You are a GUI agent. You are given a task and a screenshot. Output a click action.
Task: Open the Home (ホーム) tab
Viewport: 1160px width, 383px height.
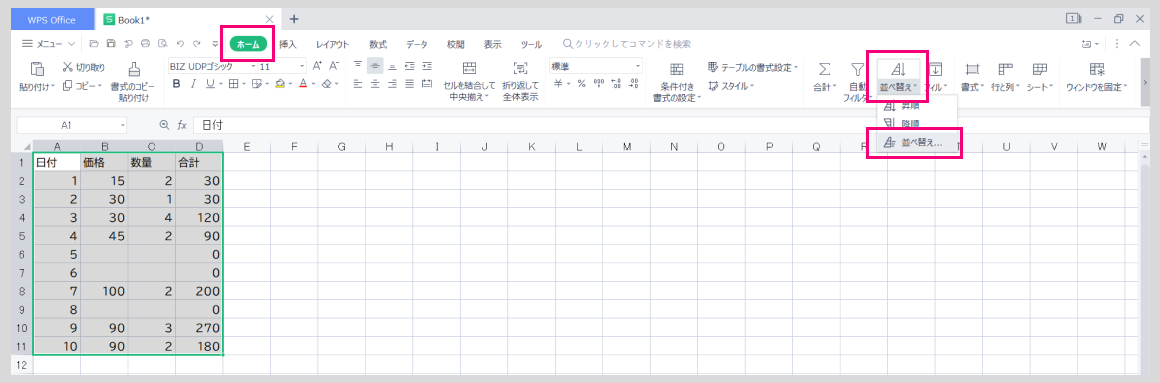tap(248, 44)
